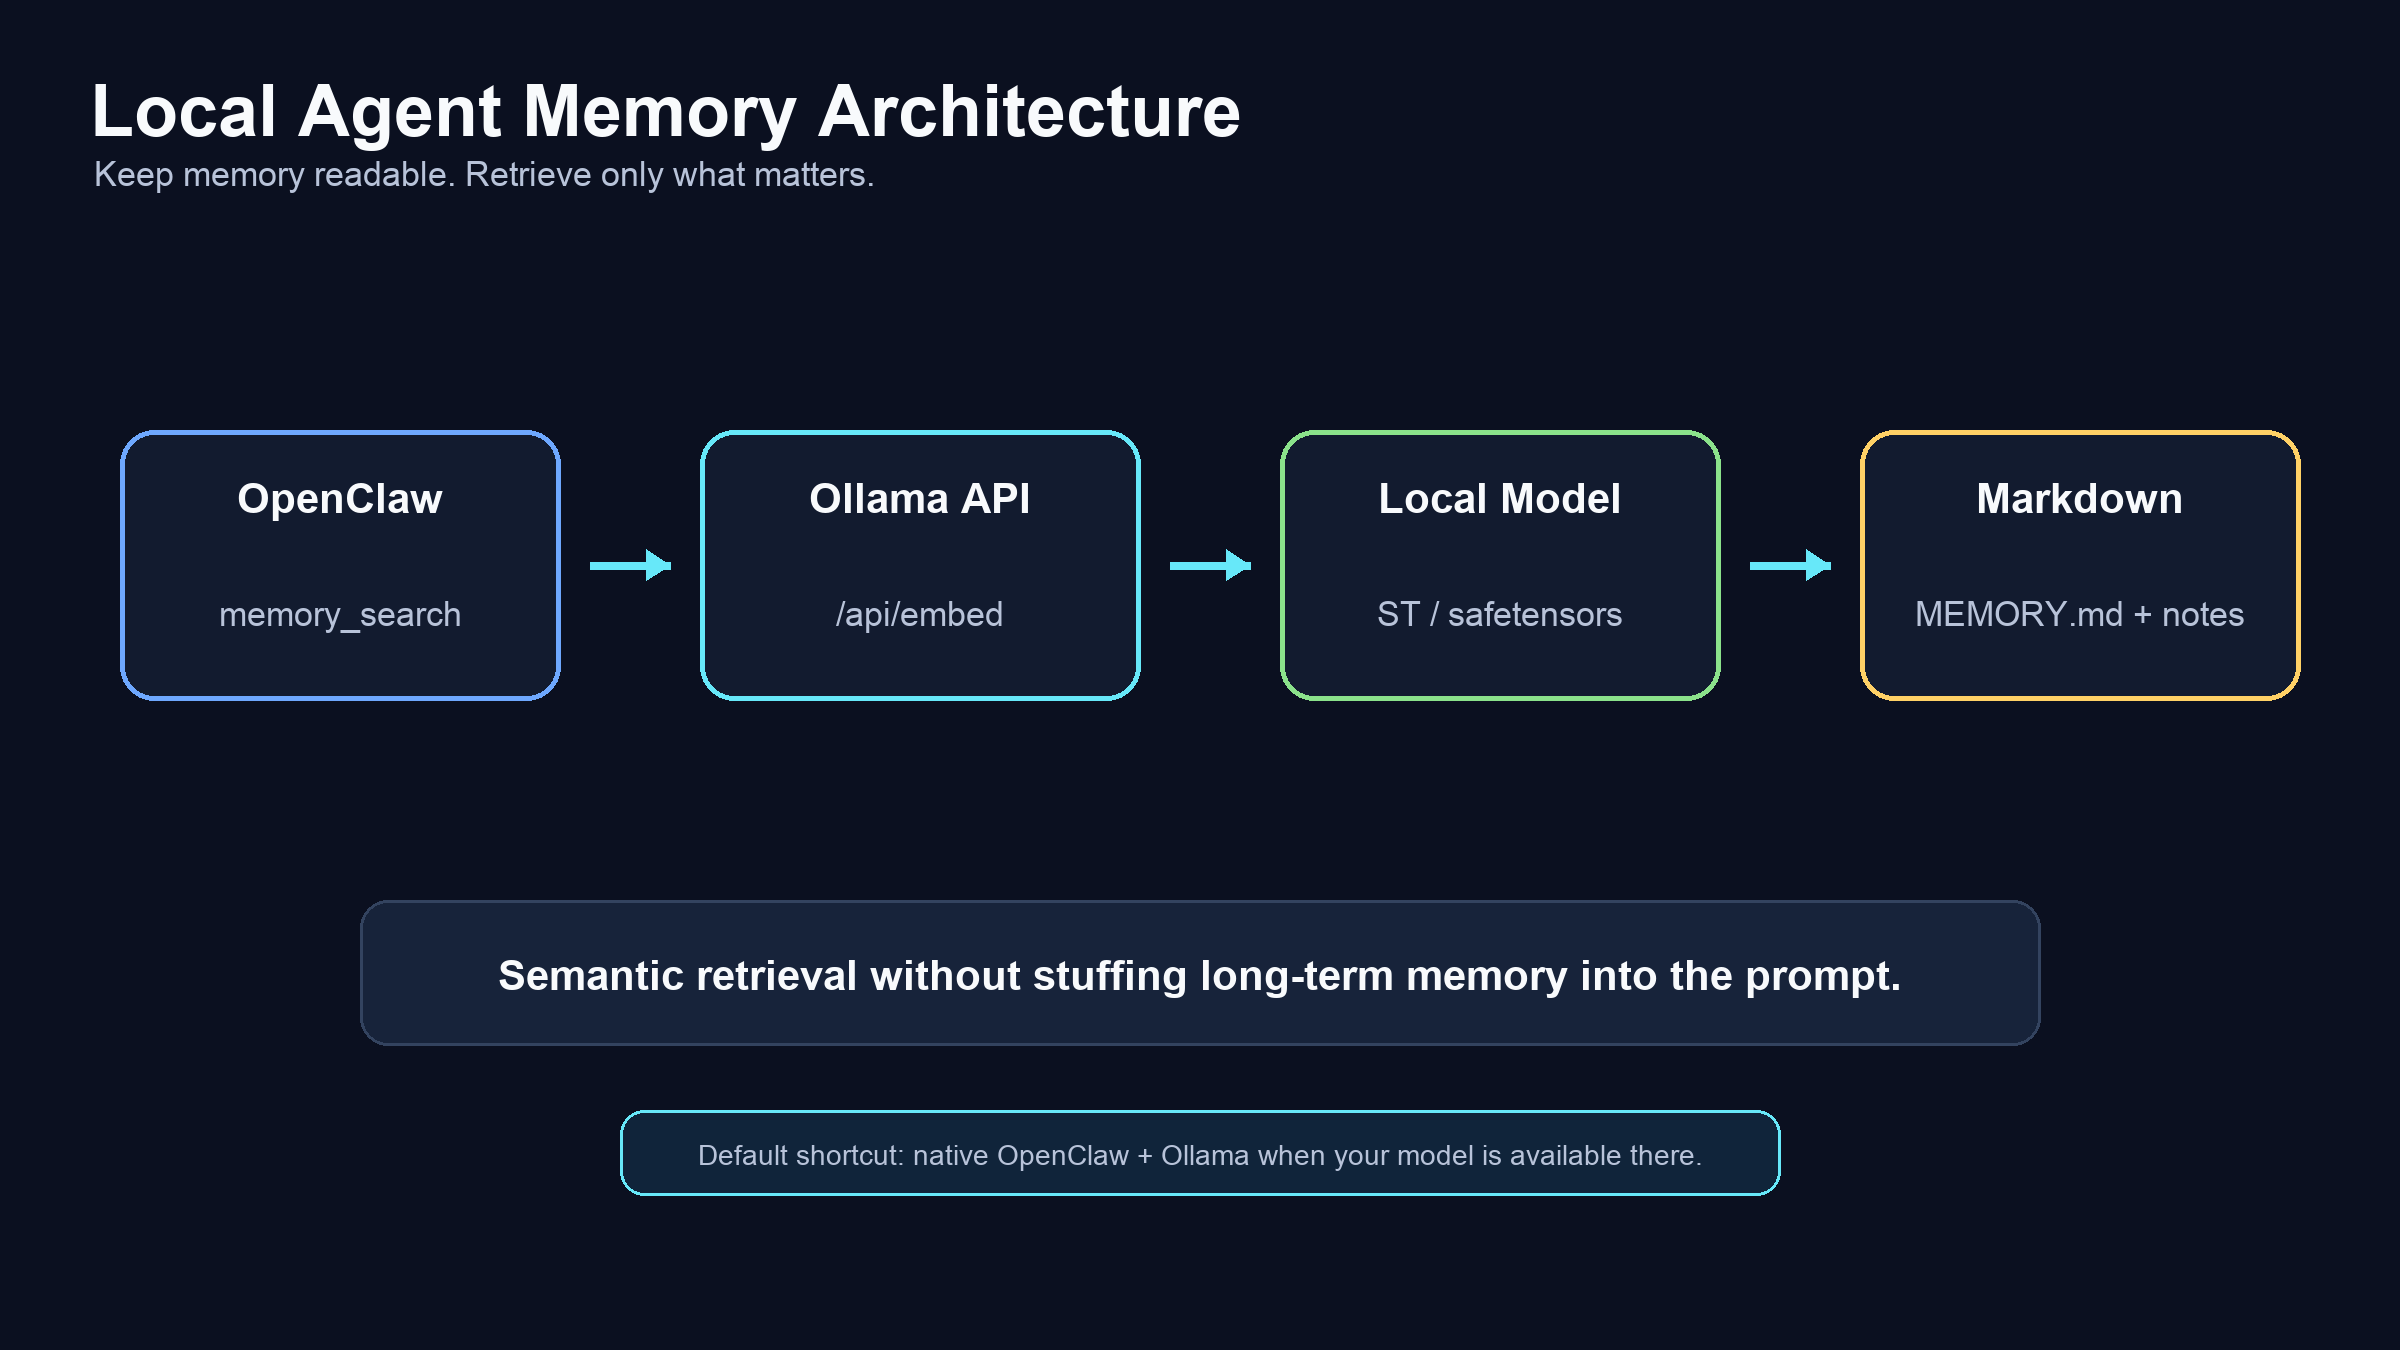The image size is (2400, 1350).
Task: Select the Local Model box heading
Action: point(1500,499)
